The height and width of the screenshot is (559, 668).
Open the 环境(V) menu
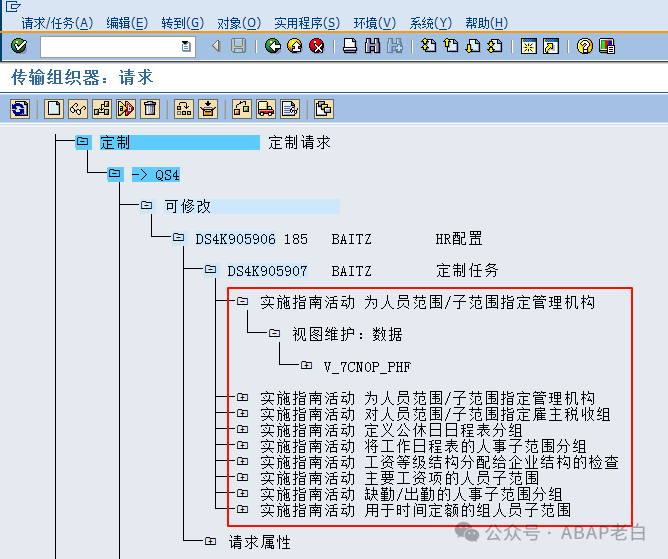(x=374, y=23)
